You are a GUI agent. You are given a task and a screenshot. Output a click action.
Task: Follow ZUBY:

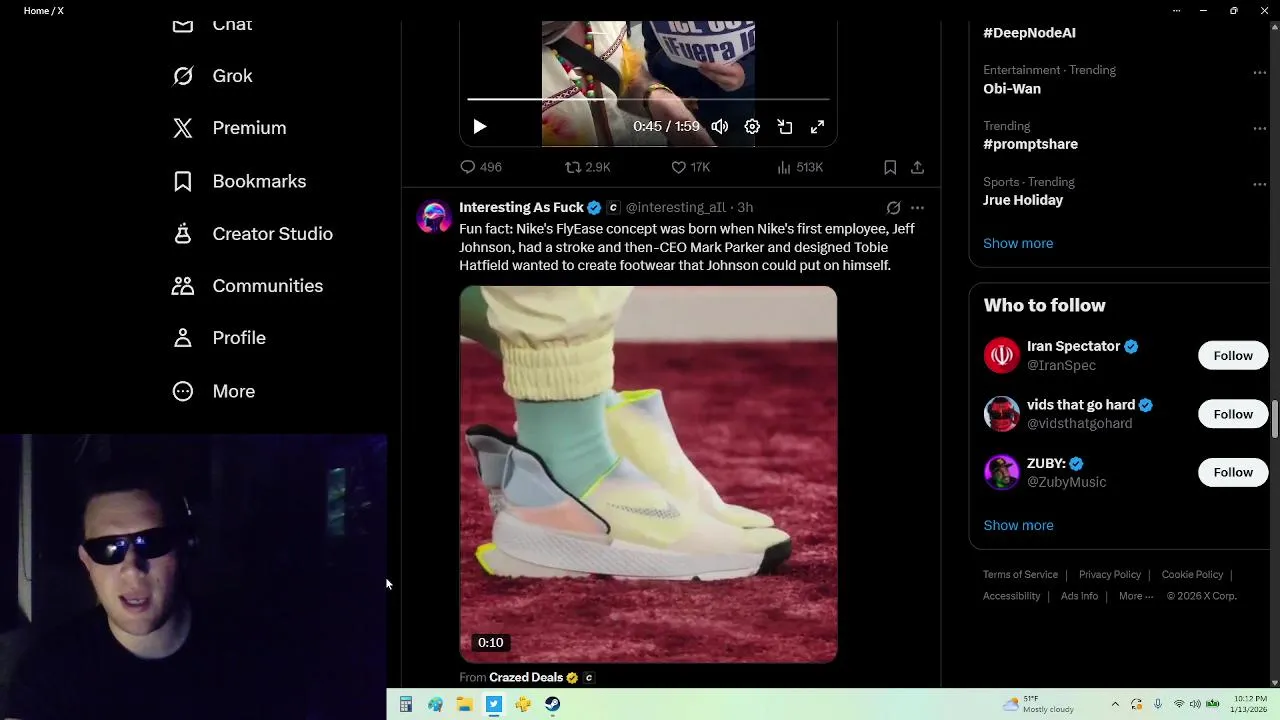pyautogui.click(x=1233, y=472)
